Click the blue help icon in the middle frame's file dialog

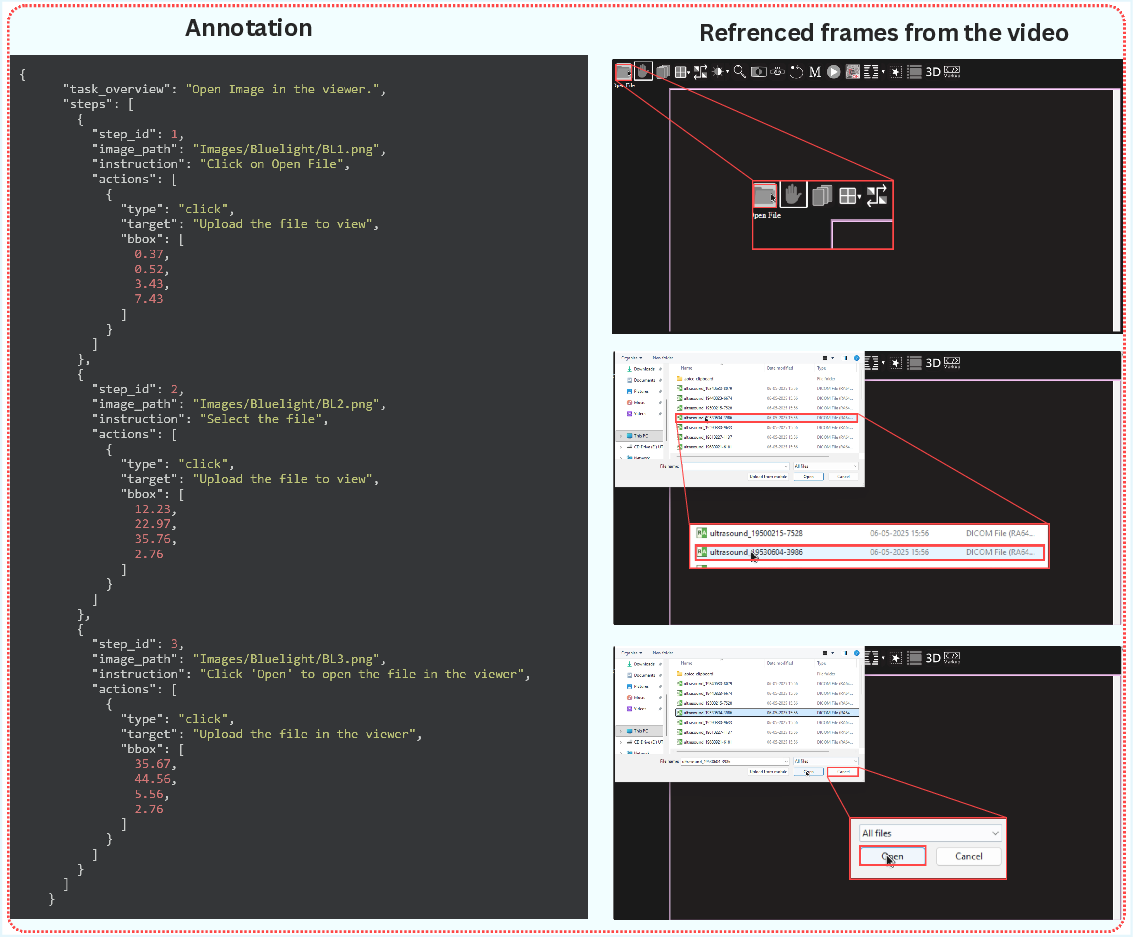point(857,358)
